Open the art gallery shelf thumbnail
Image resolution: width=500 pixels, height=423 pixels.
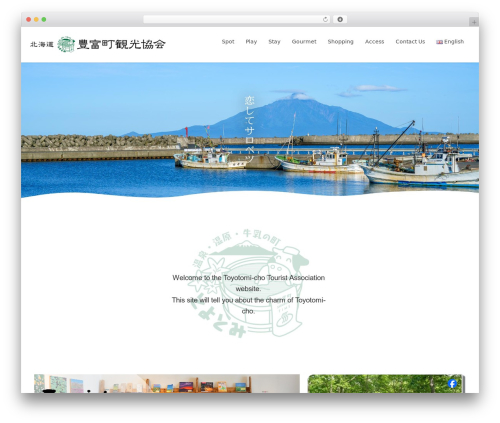point(167,384)
